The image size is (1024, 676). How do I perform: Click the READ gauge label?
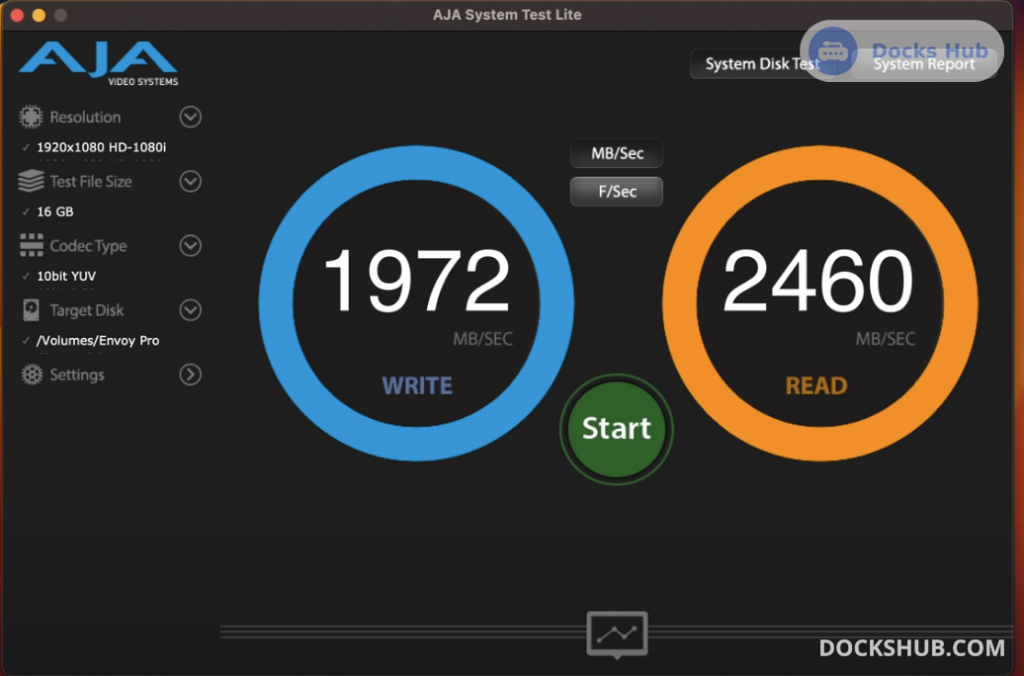point(816,385)
